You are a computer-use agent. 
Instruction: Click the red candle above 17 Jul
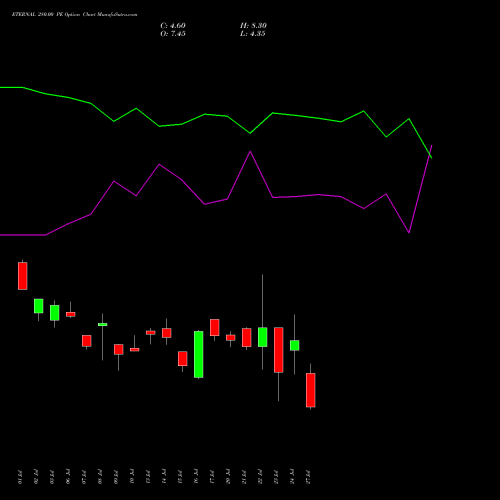click(215, 327)
